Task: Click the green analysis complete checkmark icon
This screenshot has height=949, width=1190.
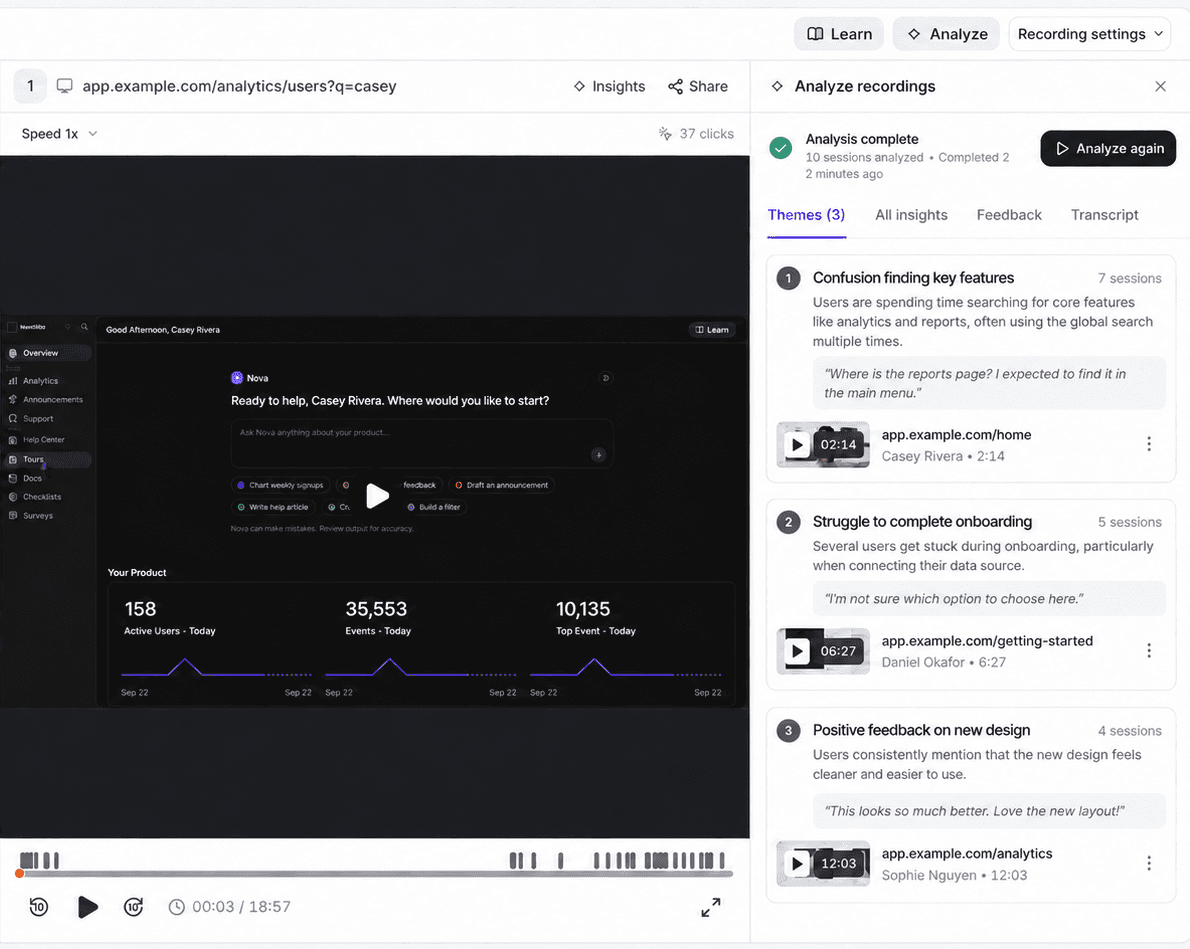Action: coord(780,148)
